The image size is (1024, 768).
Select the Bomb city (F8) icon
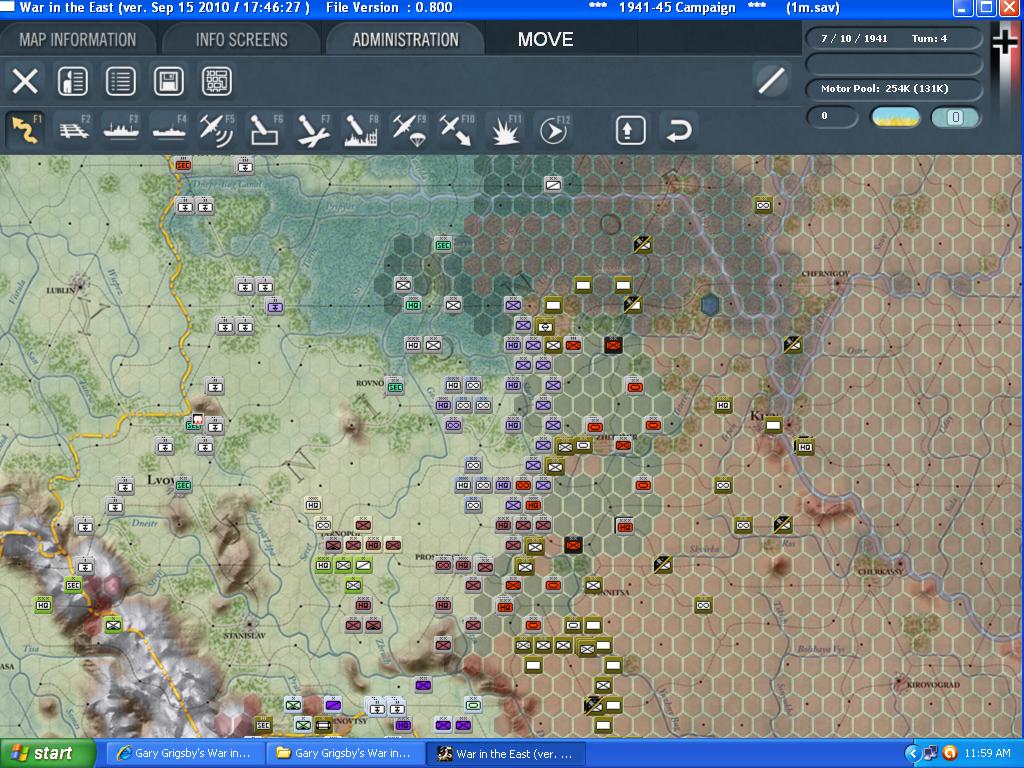tap(360, 129)
